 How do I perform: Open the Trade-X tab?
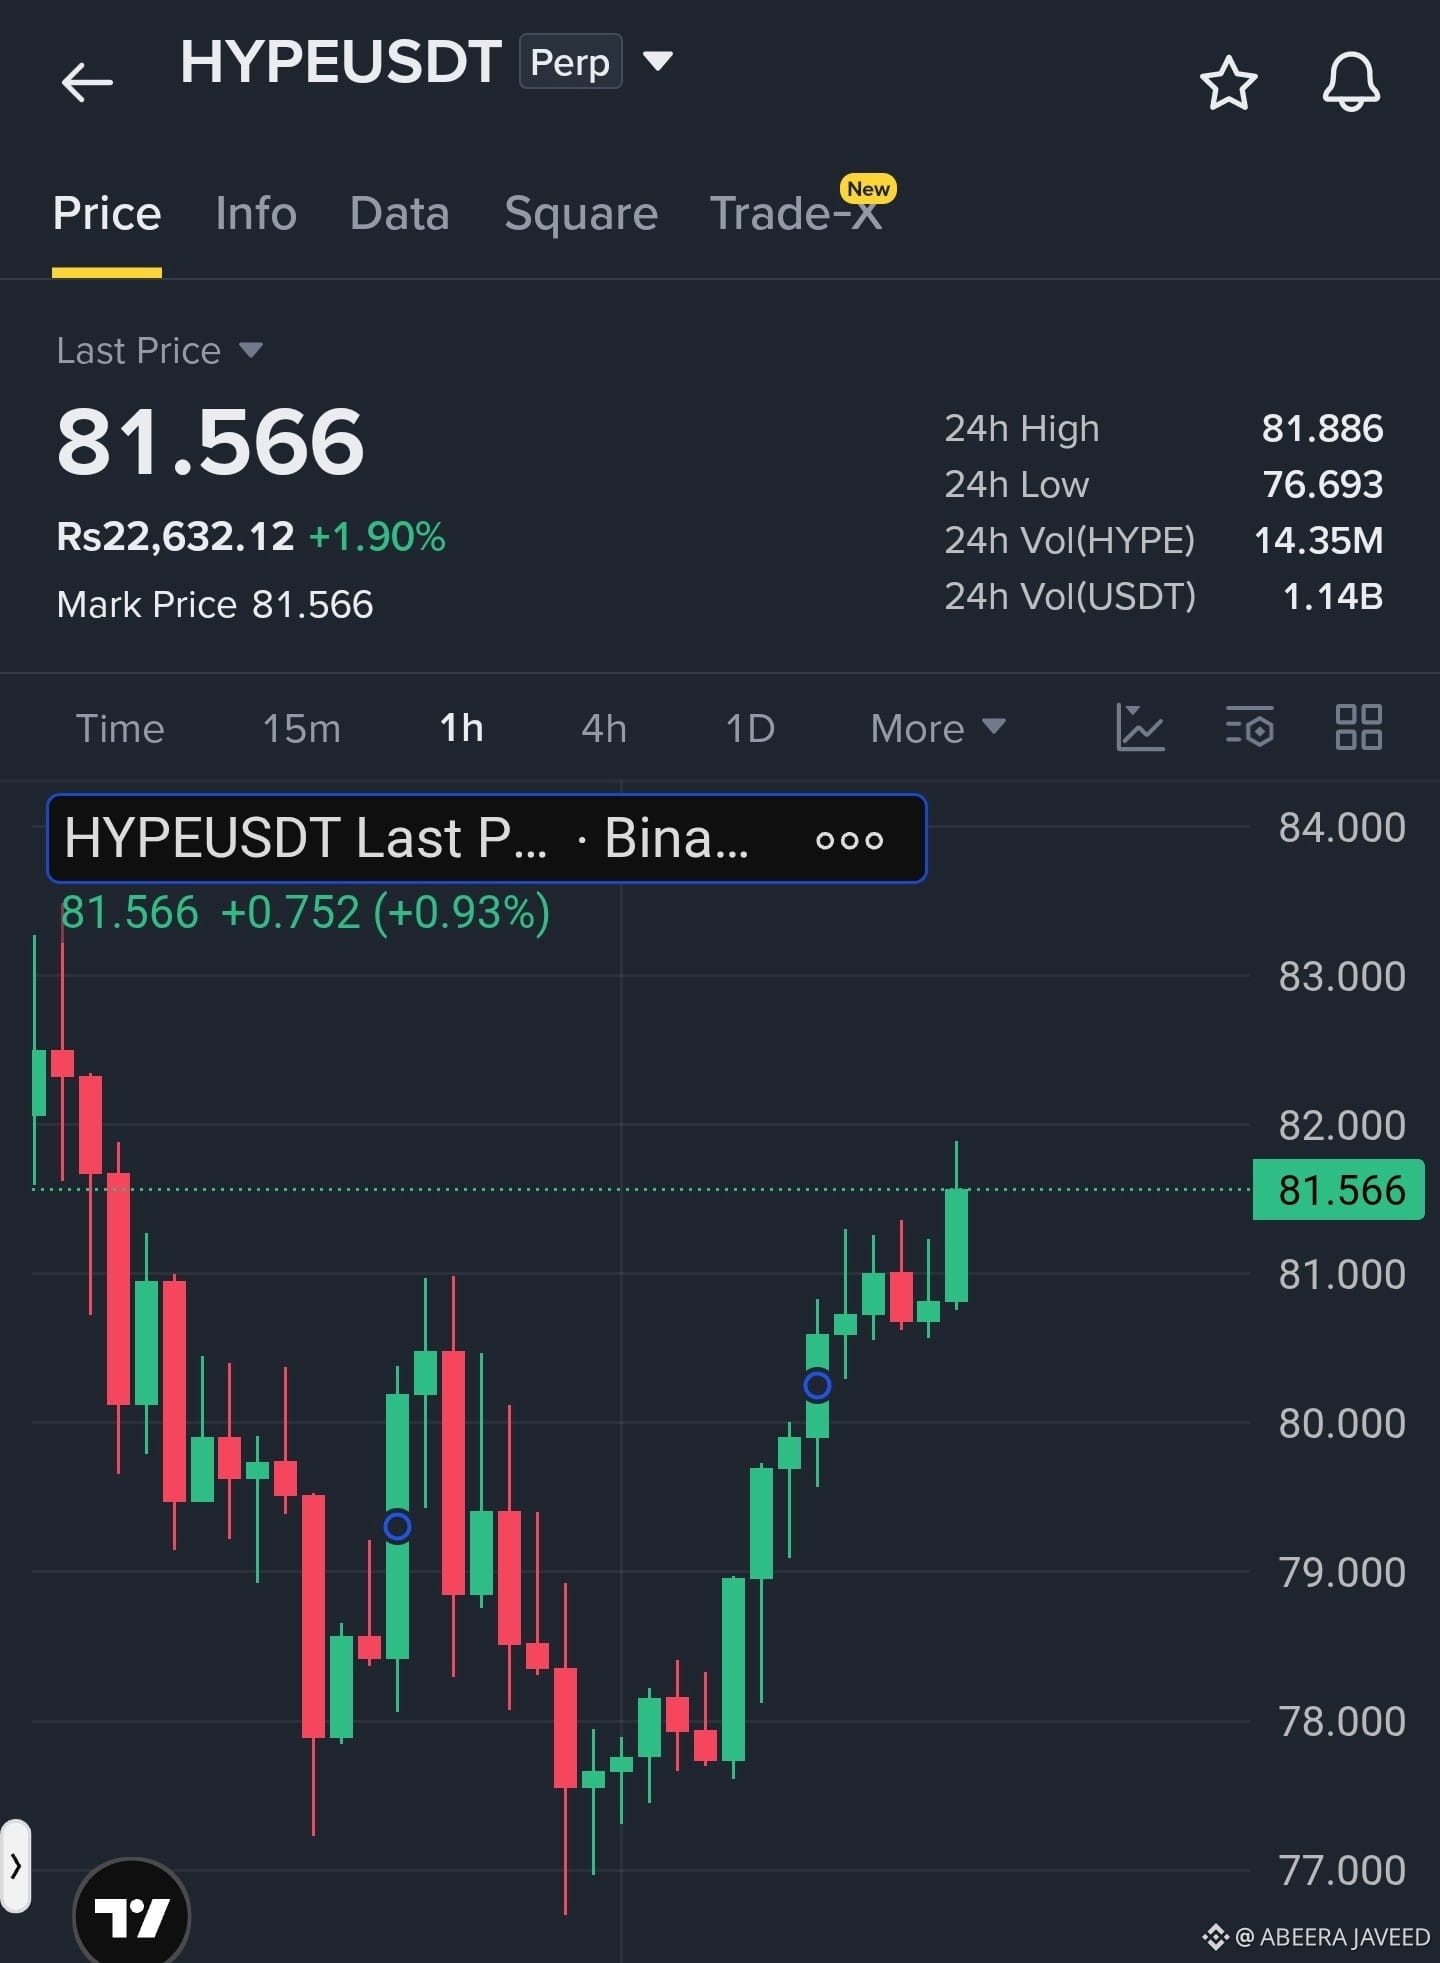[x=796, y=213]
